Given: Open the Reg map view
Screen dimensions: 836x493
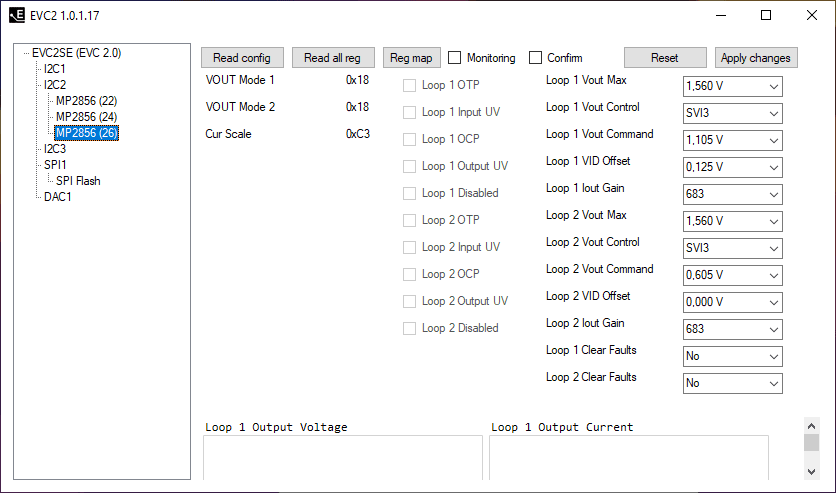Looking at the screenshot, I should click(x=411, y=58).
